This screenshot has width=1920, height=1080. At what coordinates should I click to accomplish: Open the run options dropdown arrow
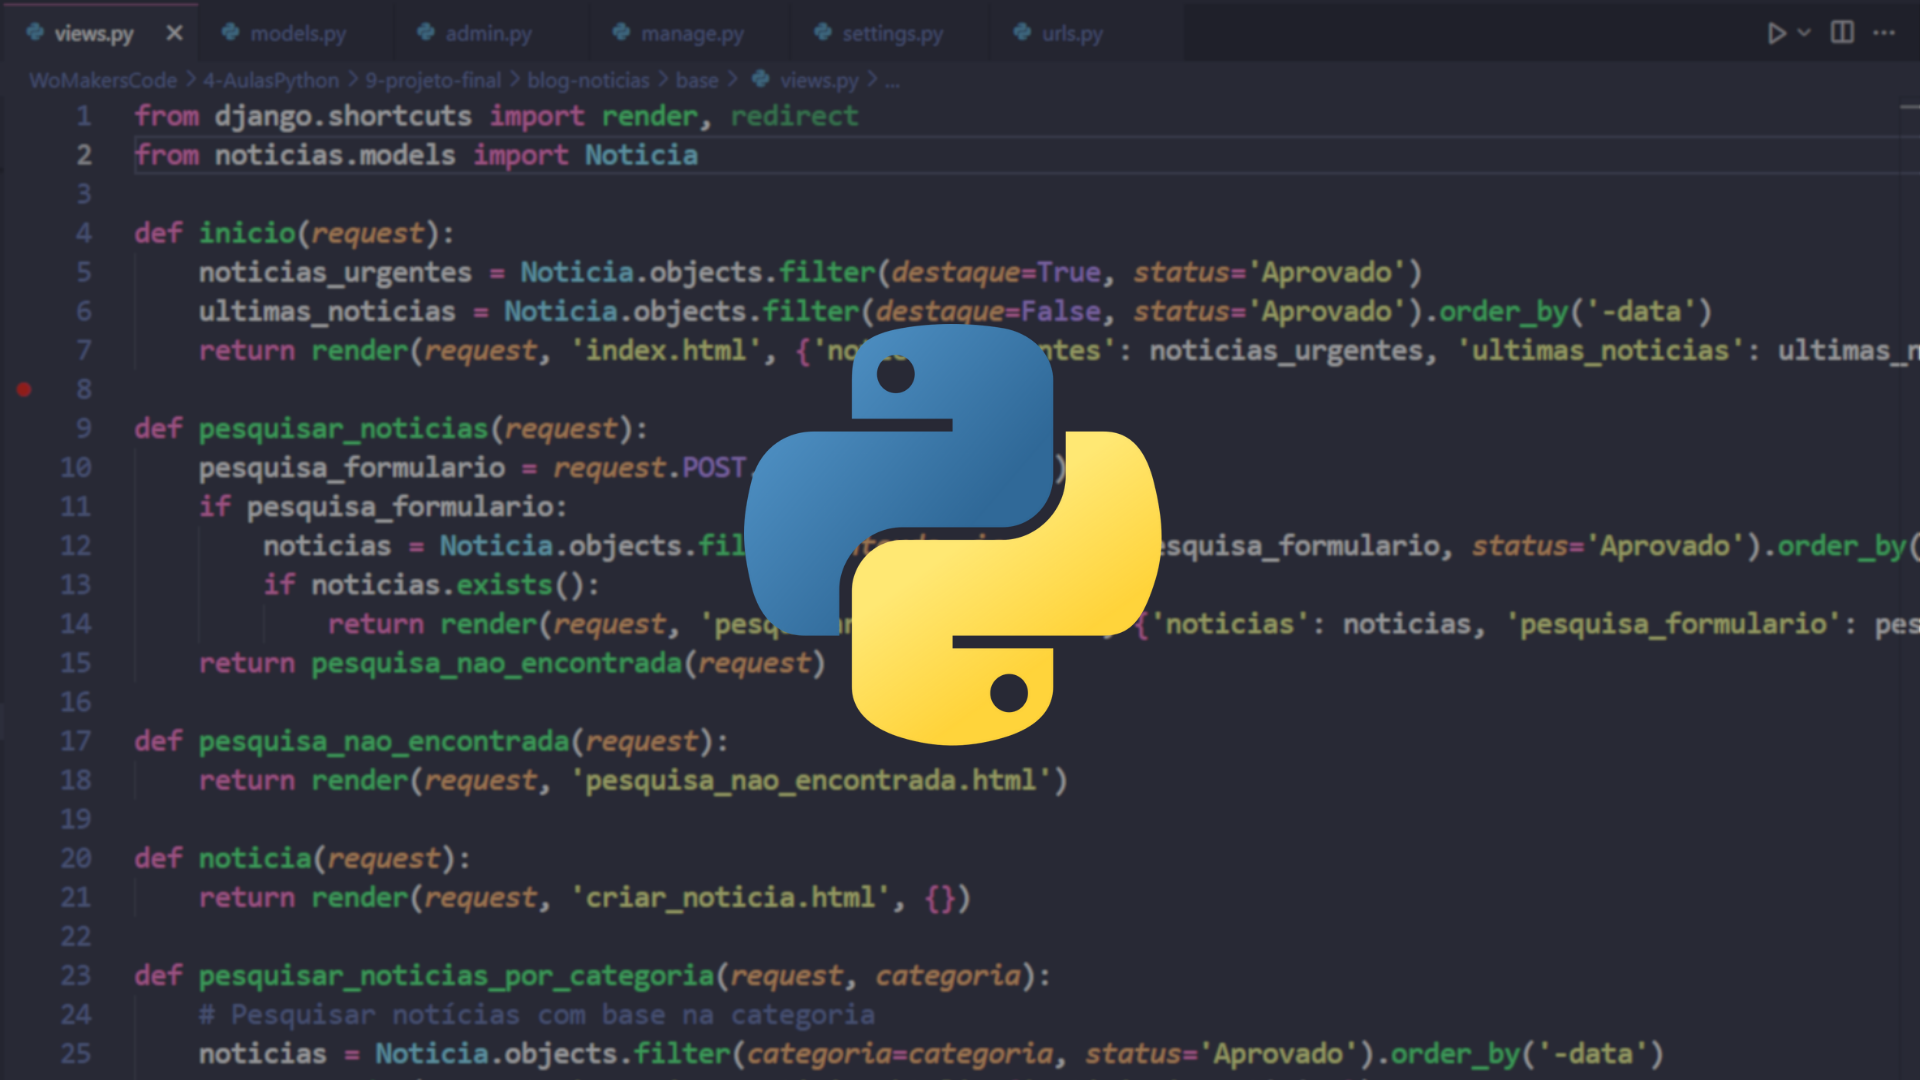(x=1804, y=33)
